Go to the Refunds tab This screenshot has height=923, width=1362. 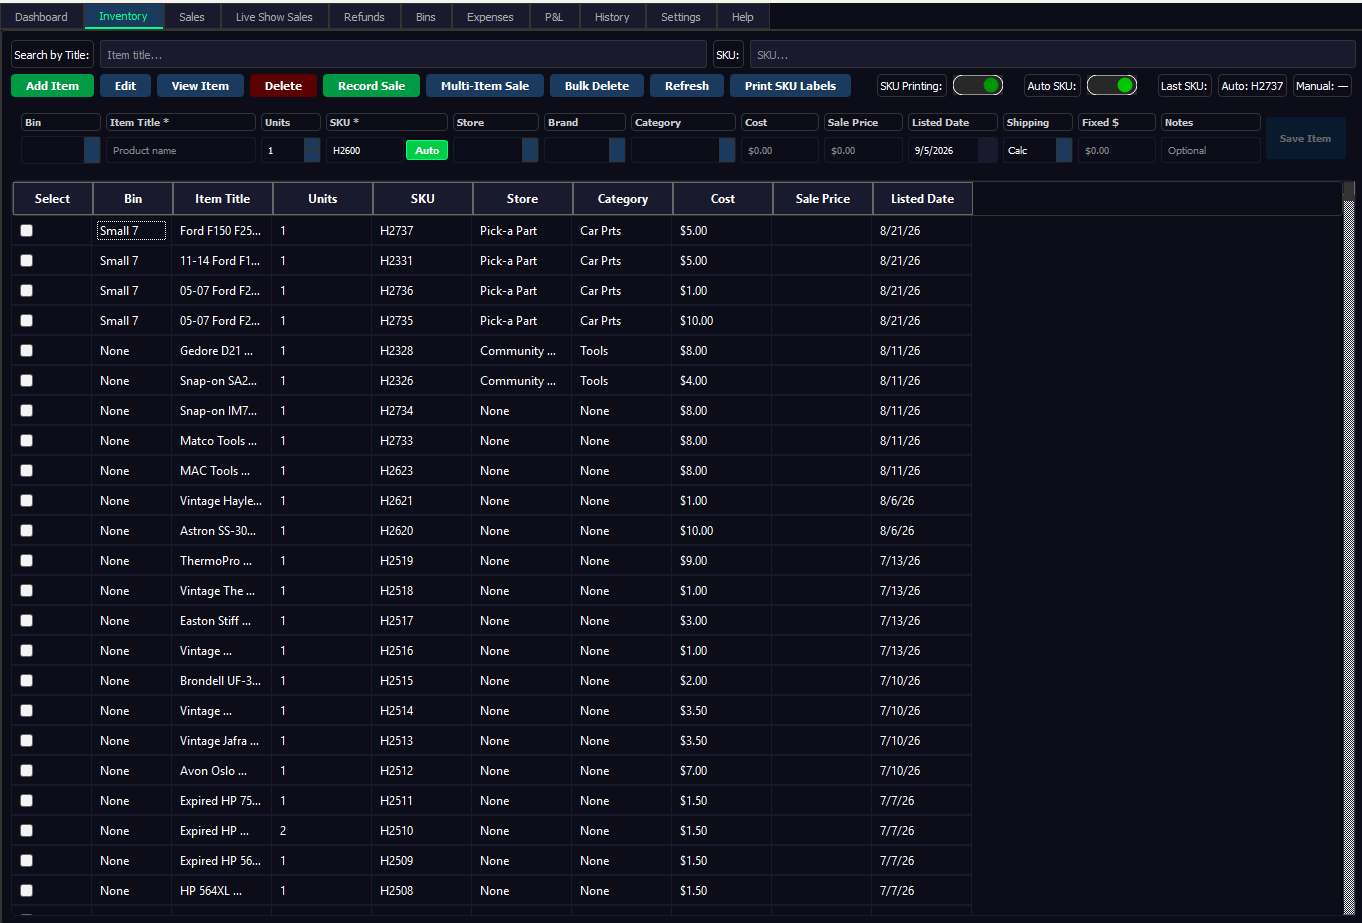coord(364,17)
